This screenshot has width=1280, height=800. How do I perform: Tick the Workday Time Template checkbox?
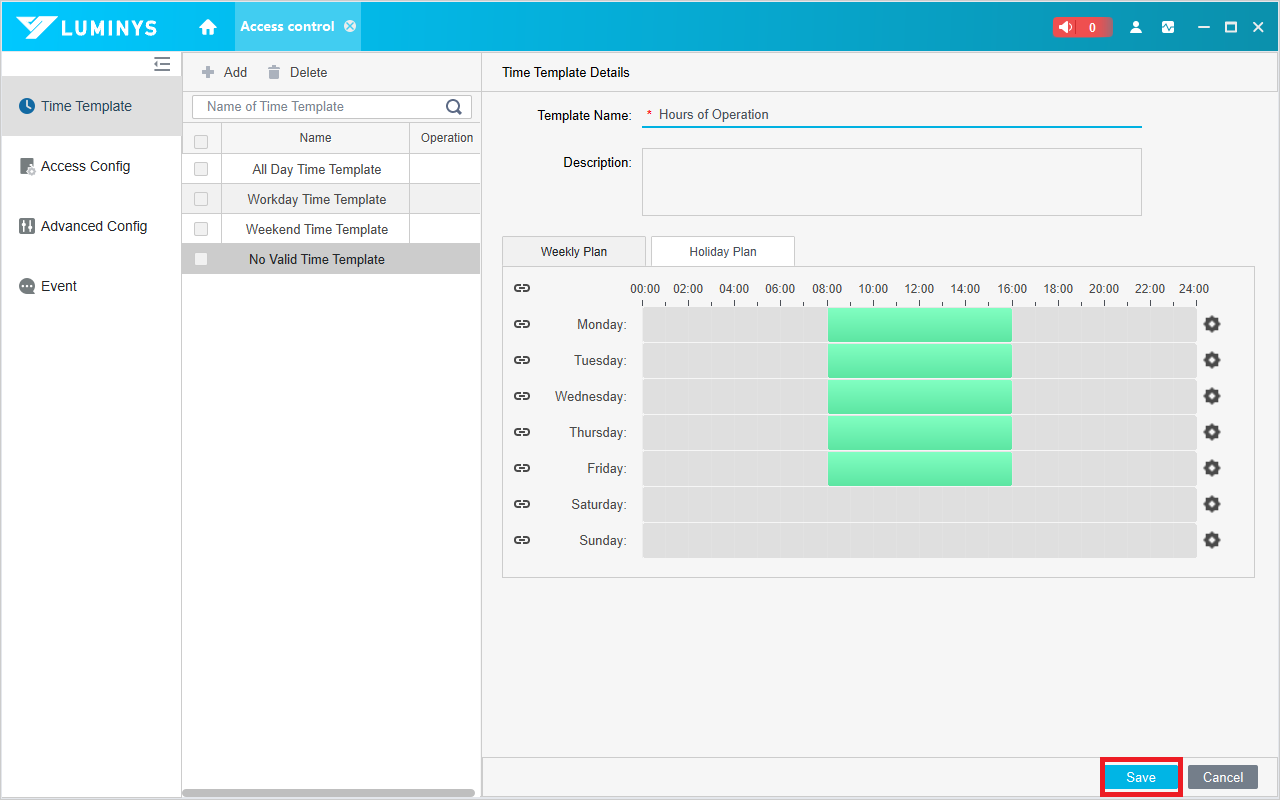201,199
